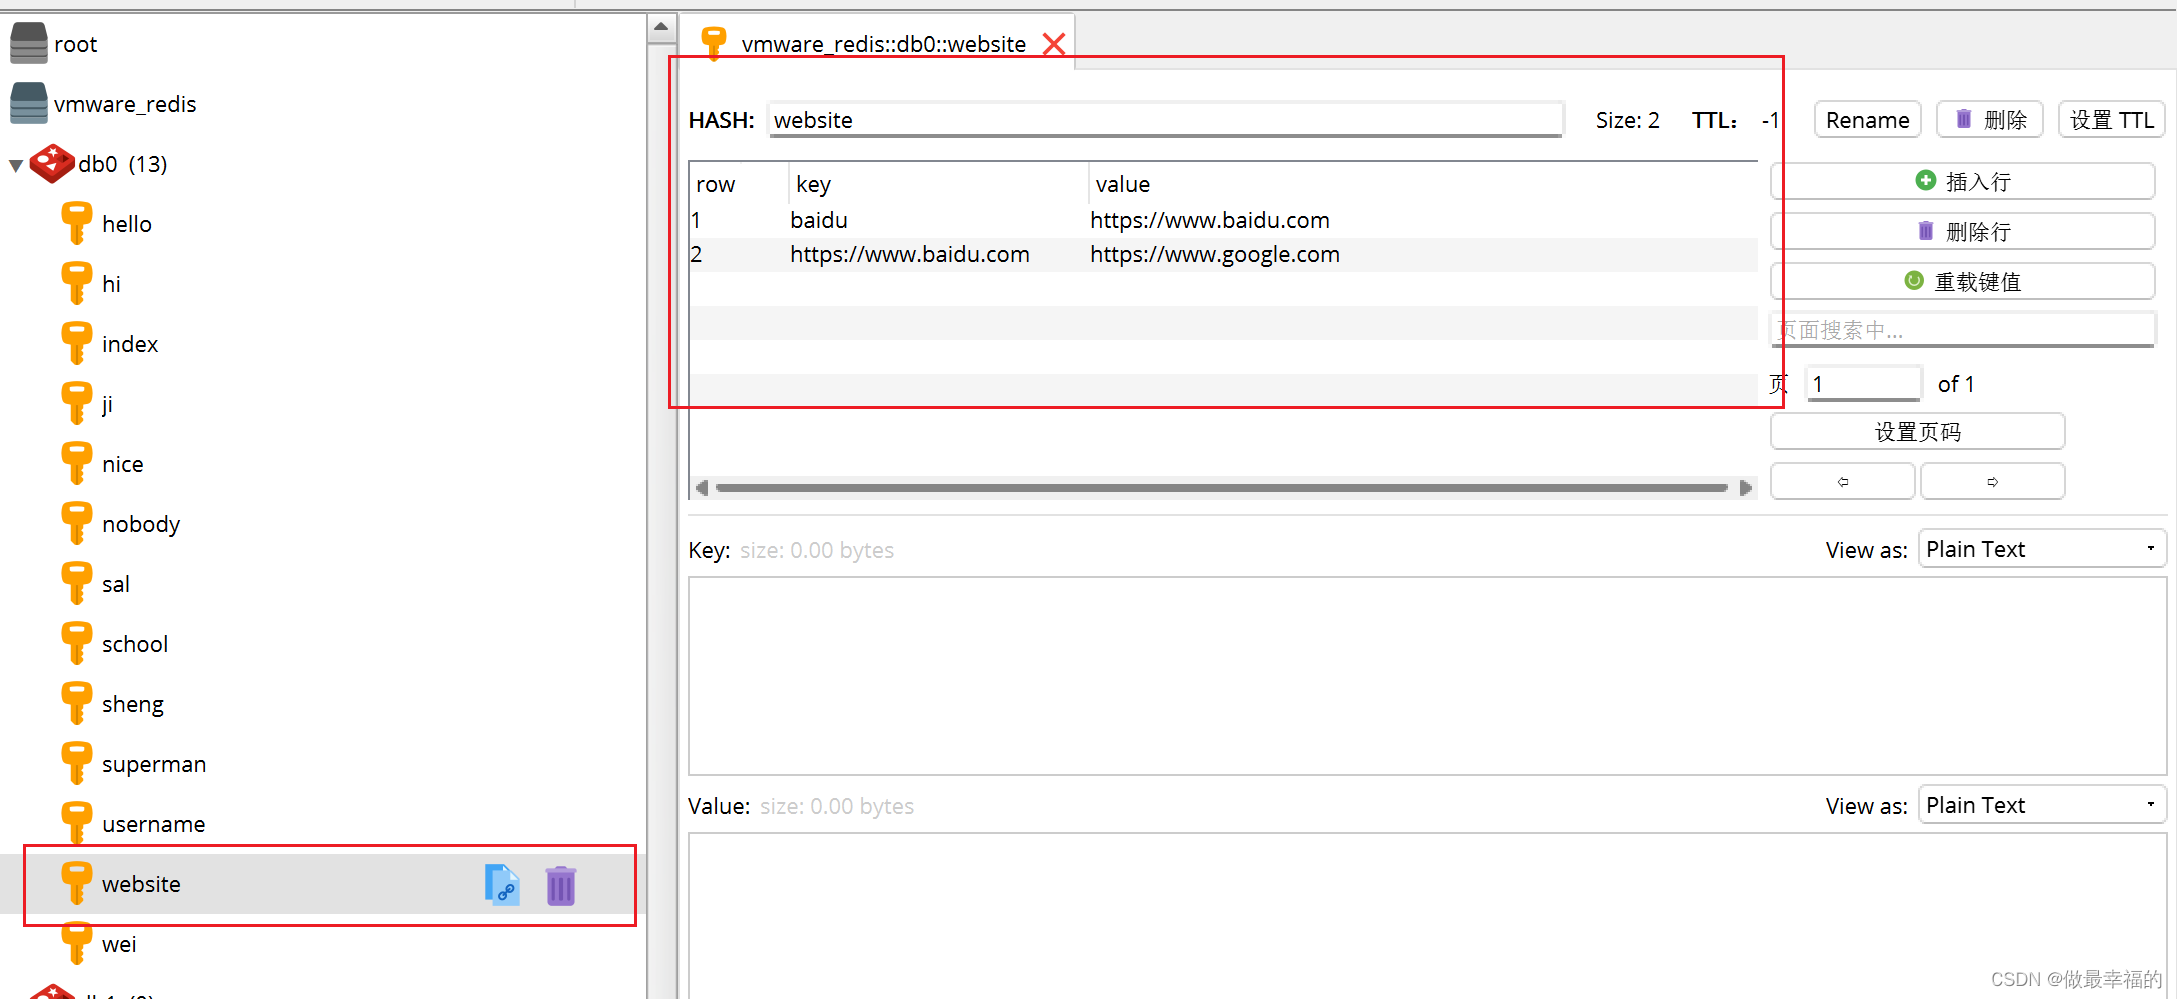The width and height of the screenshot is (2177, 999).
Task: Click the key icon beside username
Action: 77,823
